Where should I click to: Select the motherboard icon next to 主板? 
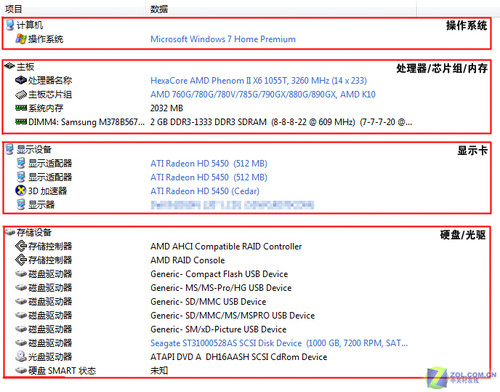10,66
